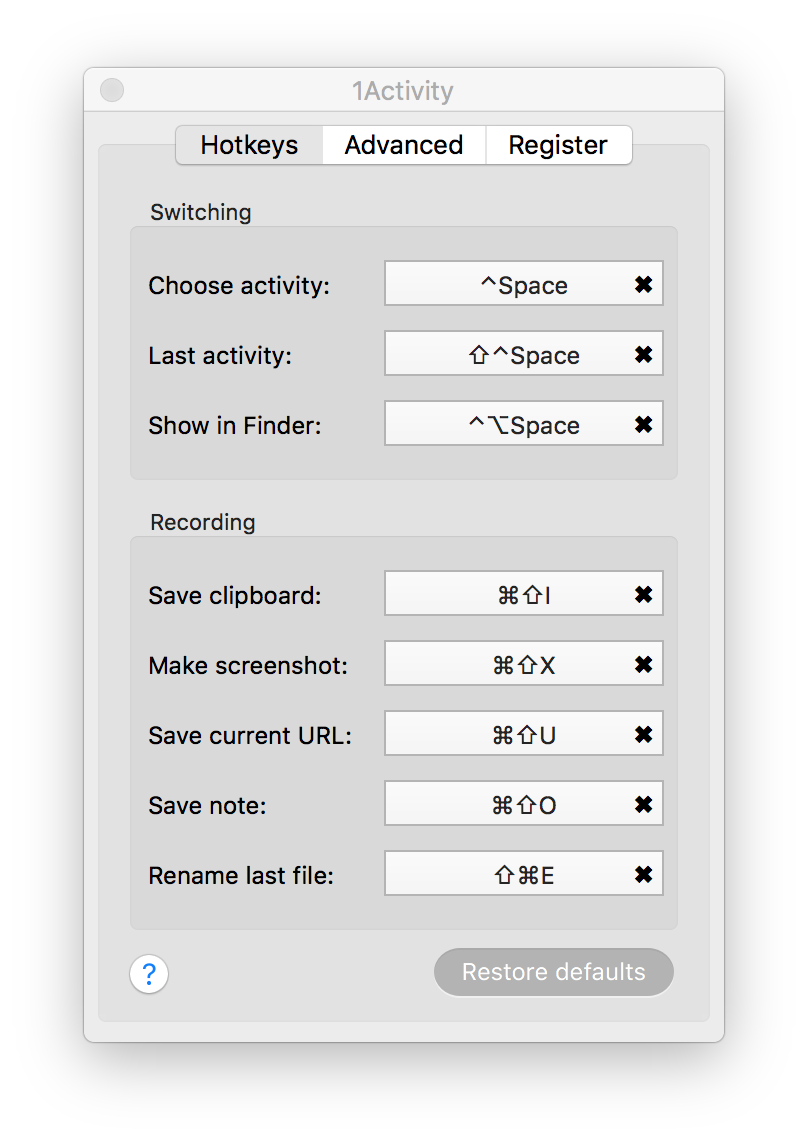
Task: Clear the Show in Finder hotkey
Action: pyautogui.click(x=643, y=425)
